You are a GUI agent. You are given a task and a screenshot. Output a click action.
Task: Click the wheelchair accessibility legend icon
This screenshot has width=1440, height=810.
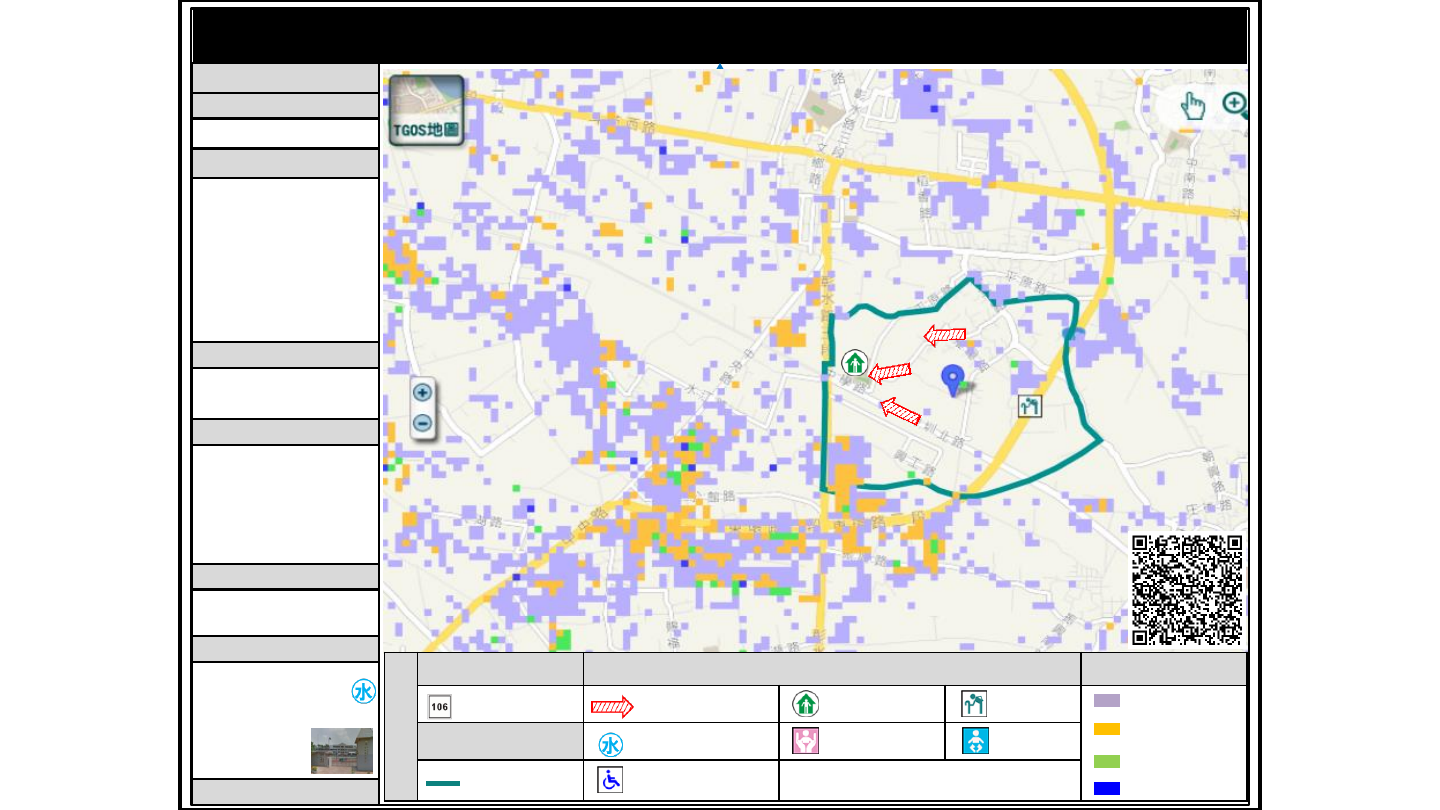pos(610,780)
